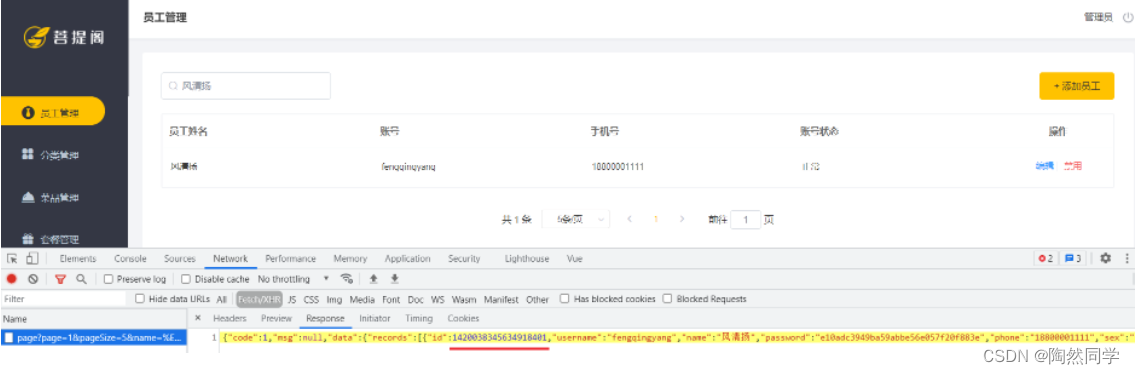Switch to the Network tab
The height and width of the screenshot is (374, 1135).
coord(230,258)
